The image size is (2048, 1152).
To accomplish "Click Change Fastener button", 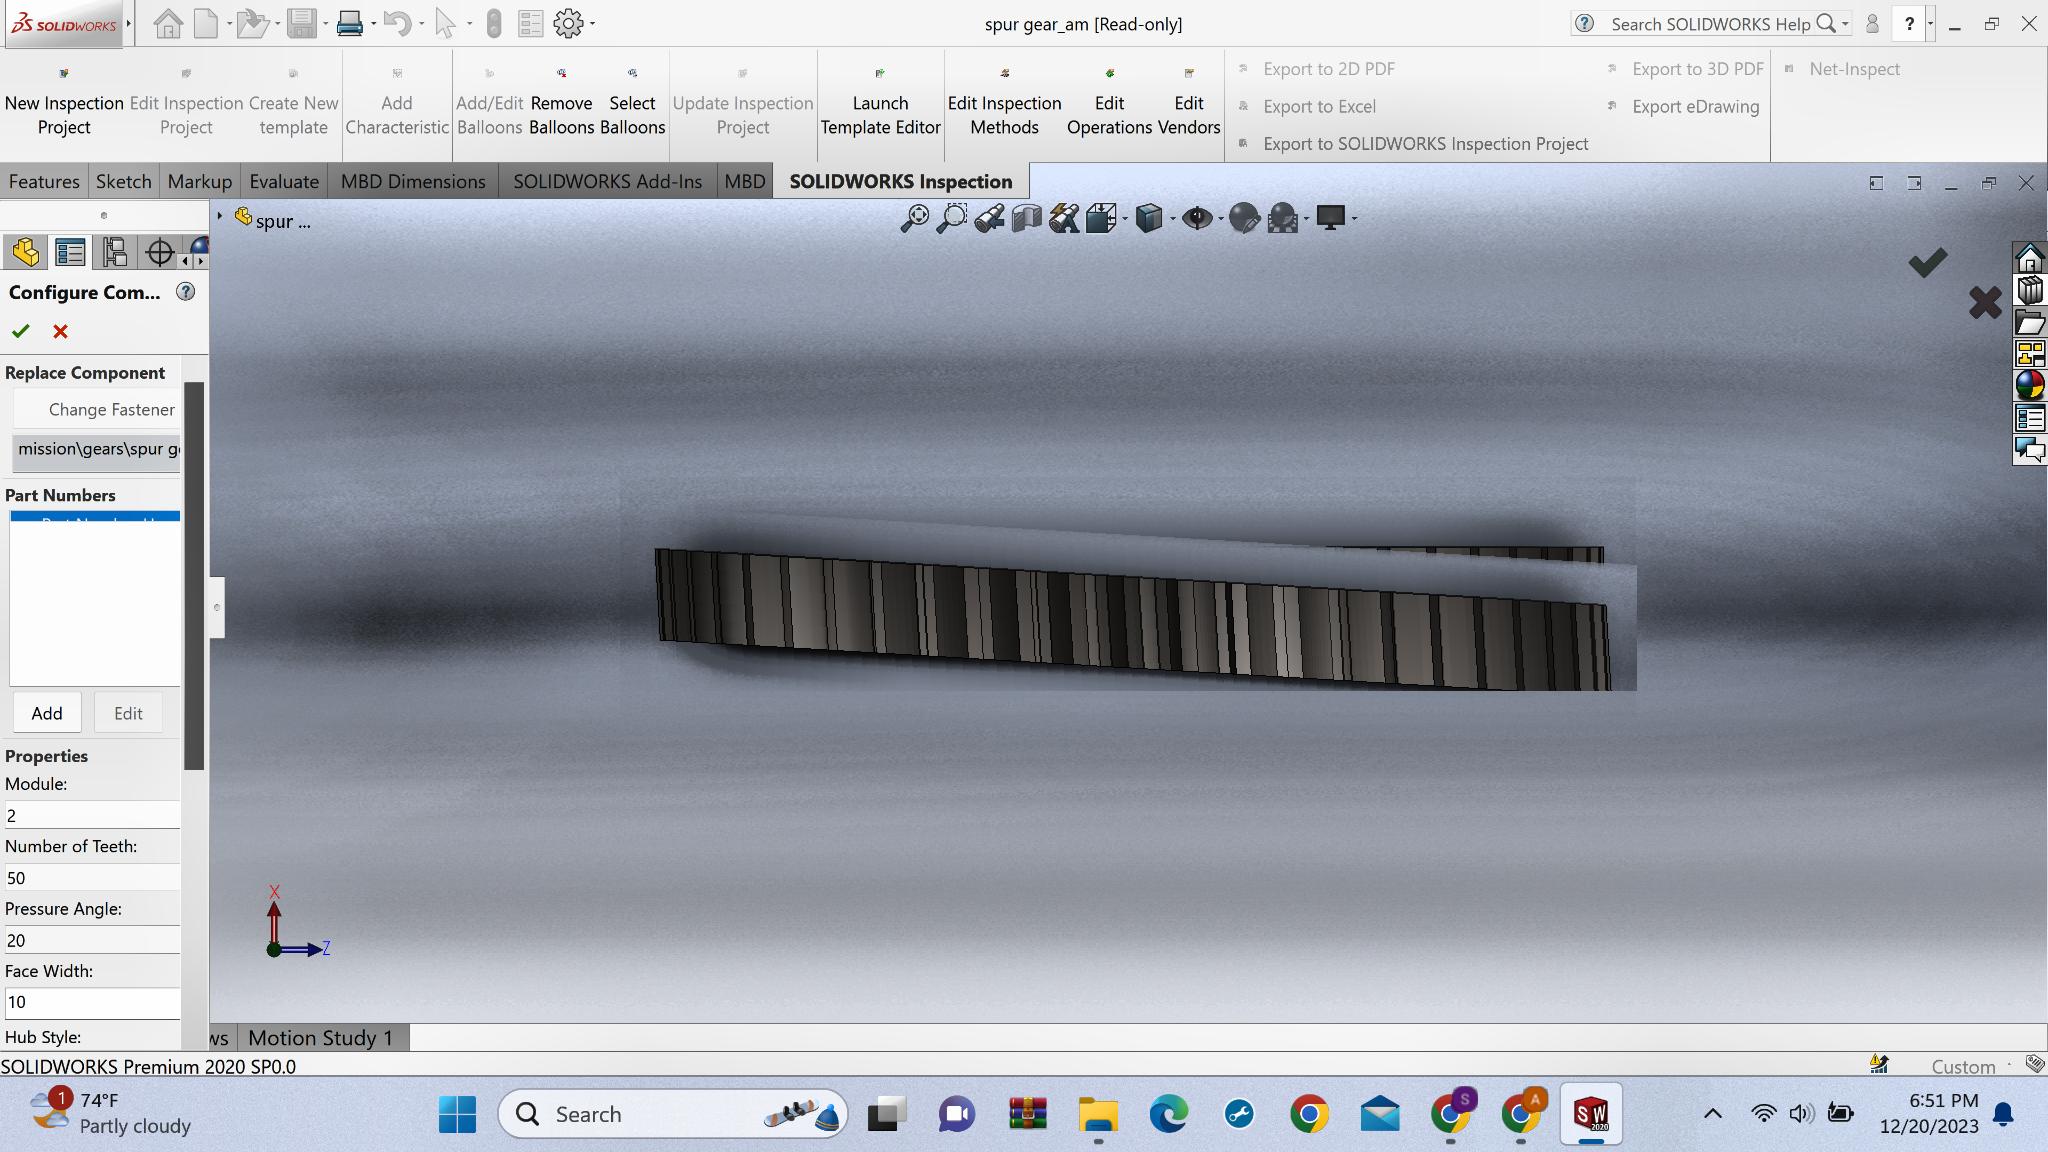I will 96,409.
